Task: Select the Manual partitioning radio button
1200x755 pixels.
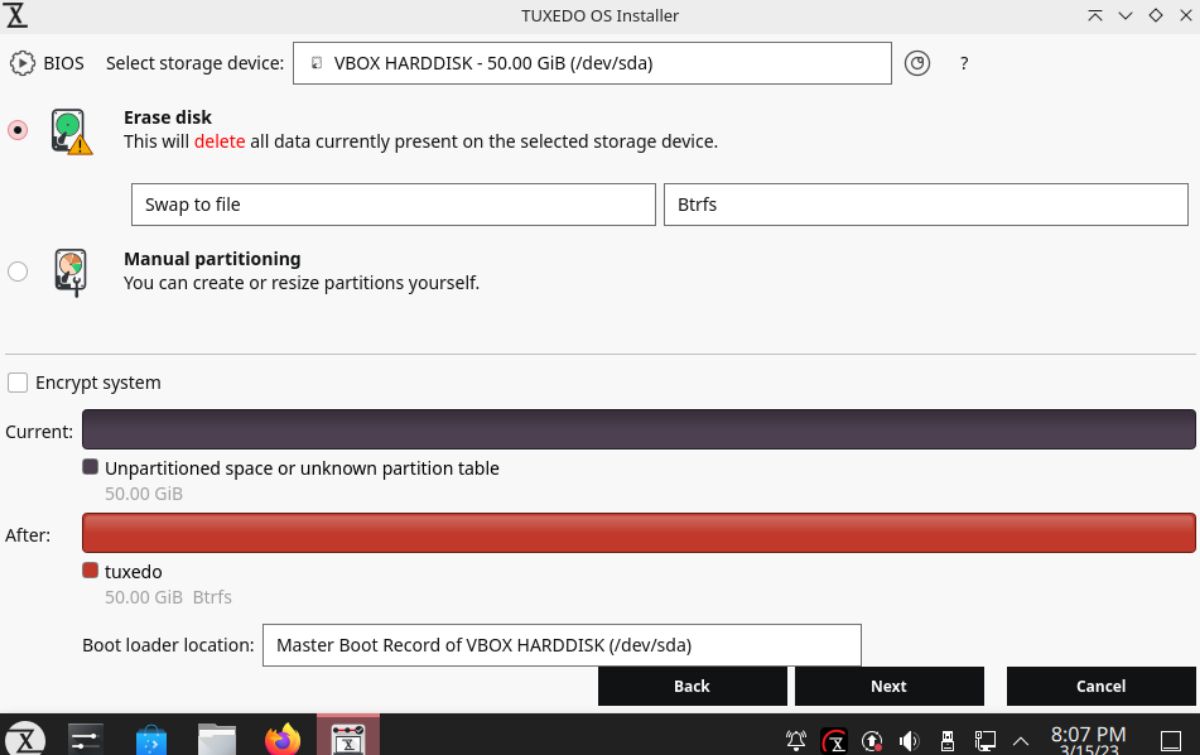Action: (x=17, y=270)
